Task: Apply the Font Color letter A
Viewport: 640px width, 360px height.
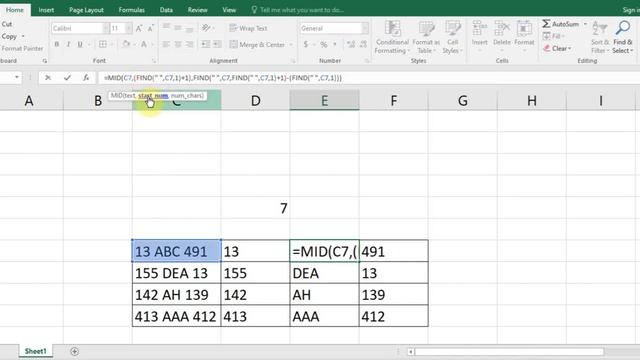Action: pos(144,44)
